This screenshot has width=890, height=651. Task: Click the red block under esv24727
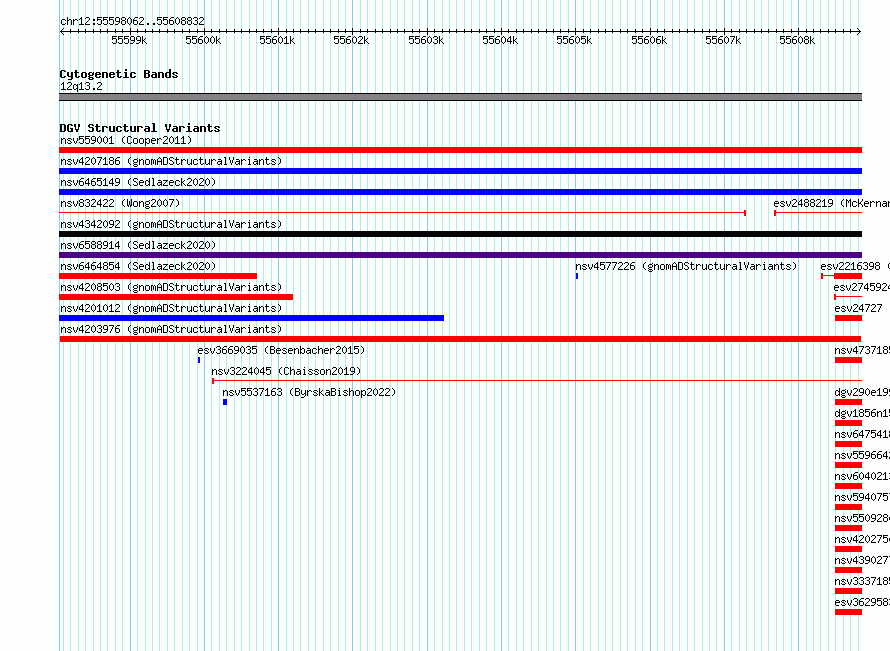[x=848, y=318]
